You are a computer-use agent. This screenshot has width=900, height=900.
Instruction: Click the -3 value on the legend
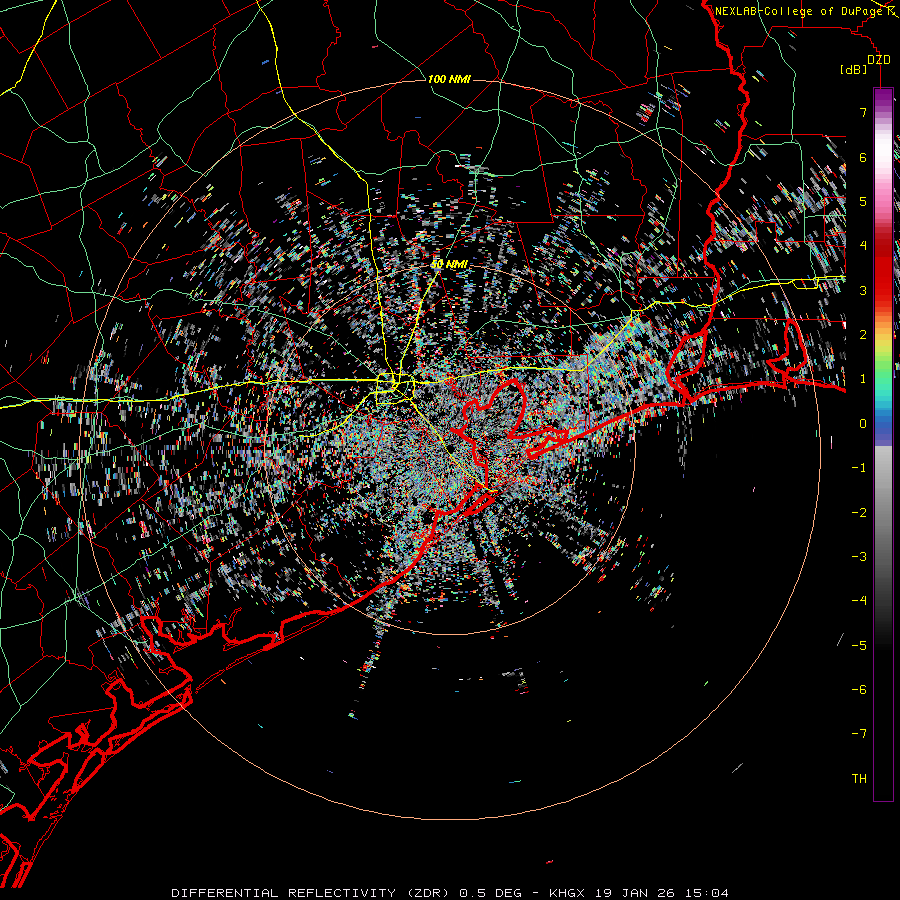859,557
